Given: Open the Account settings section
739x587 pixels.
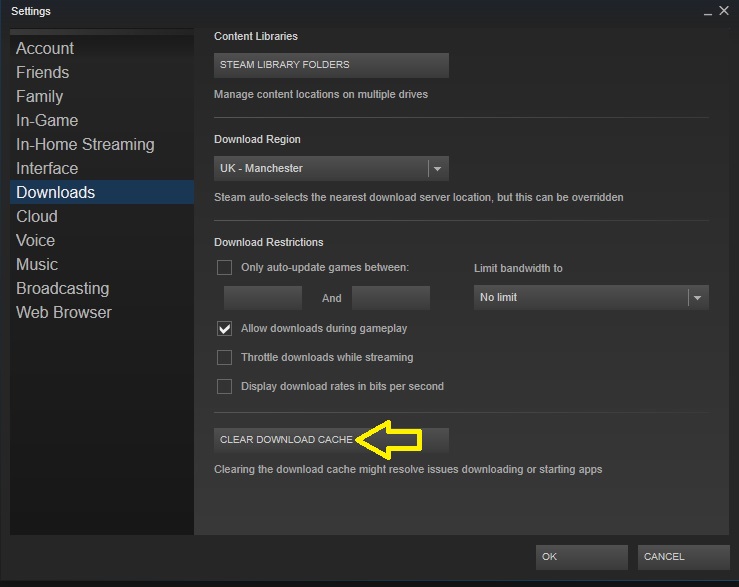Looking at the screenshot, I should 102,48.
